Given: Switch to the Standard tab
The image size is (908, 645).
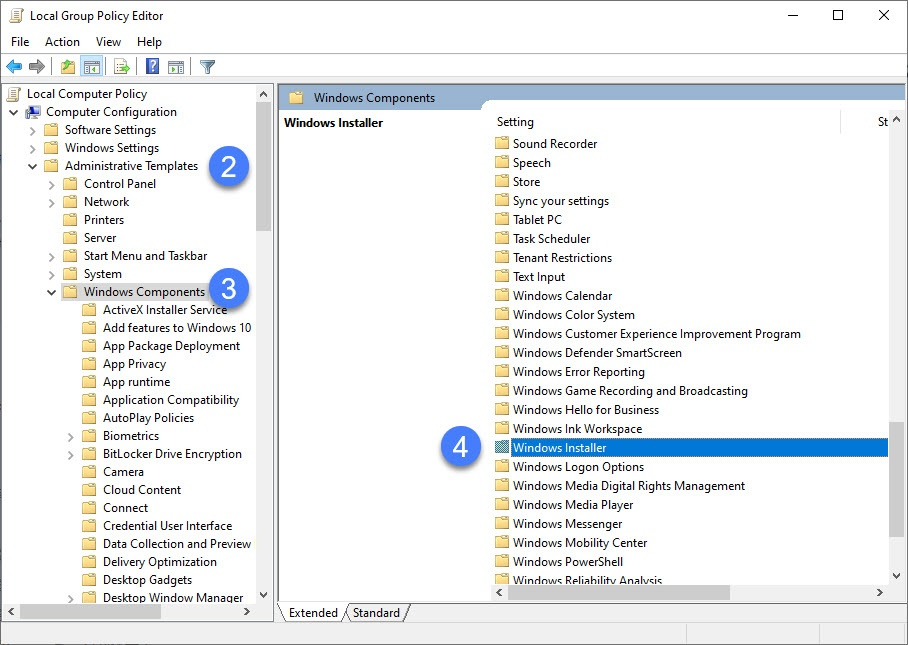Looking at the screenshot, I should (376, 613).
